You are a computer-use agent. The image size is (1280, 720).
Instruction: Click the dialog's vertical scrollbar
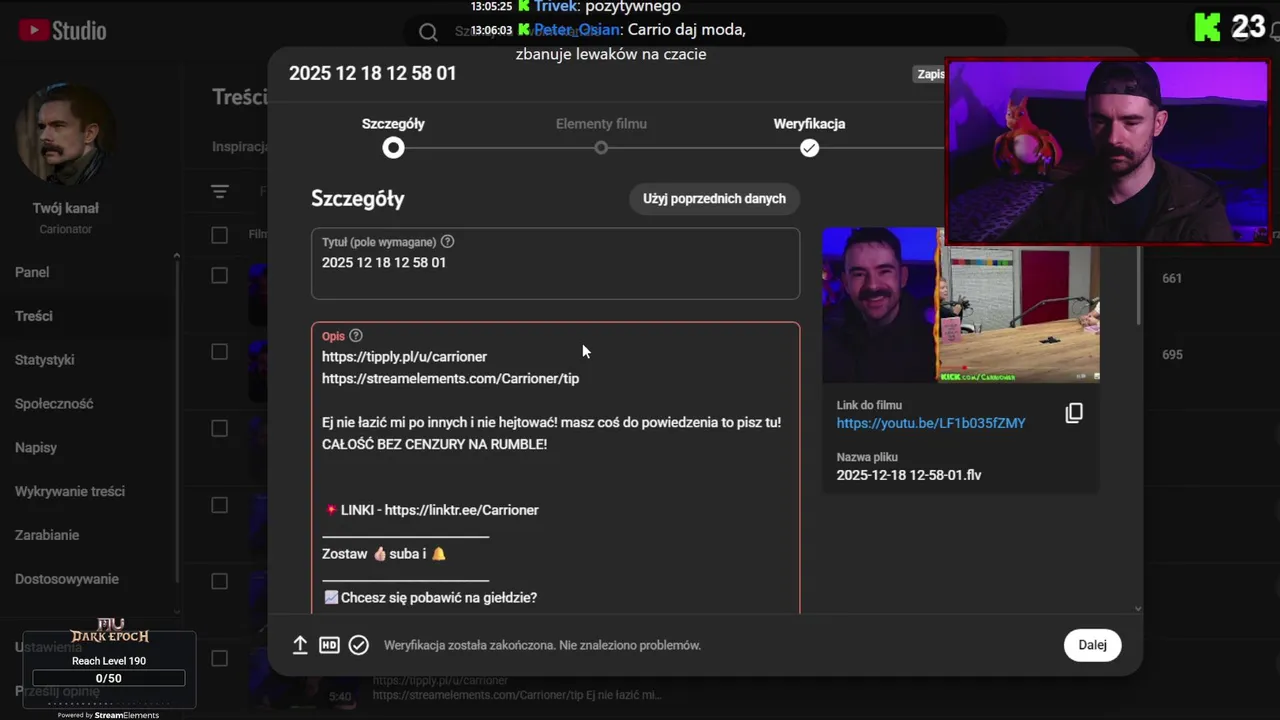[1140, 285]
